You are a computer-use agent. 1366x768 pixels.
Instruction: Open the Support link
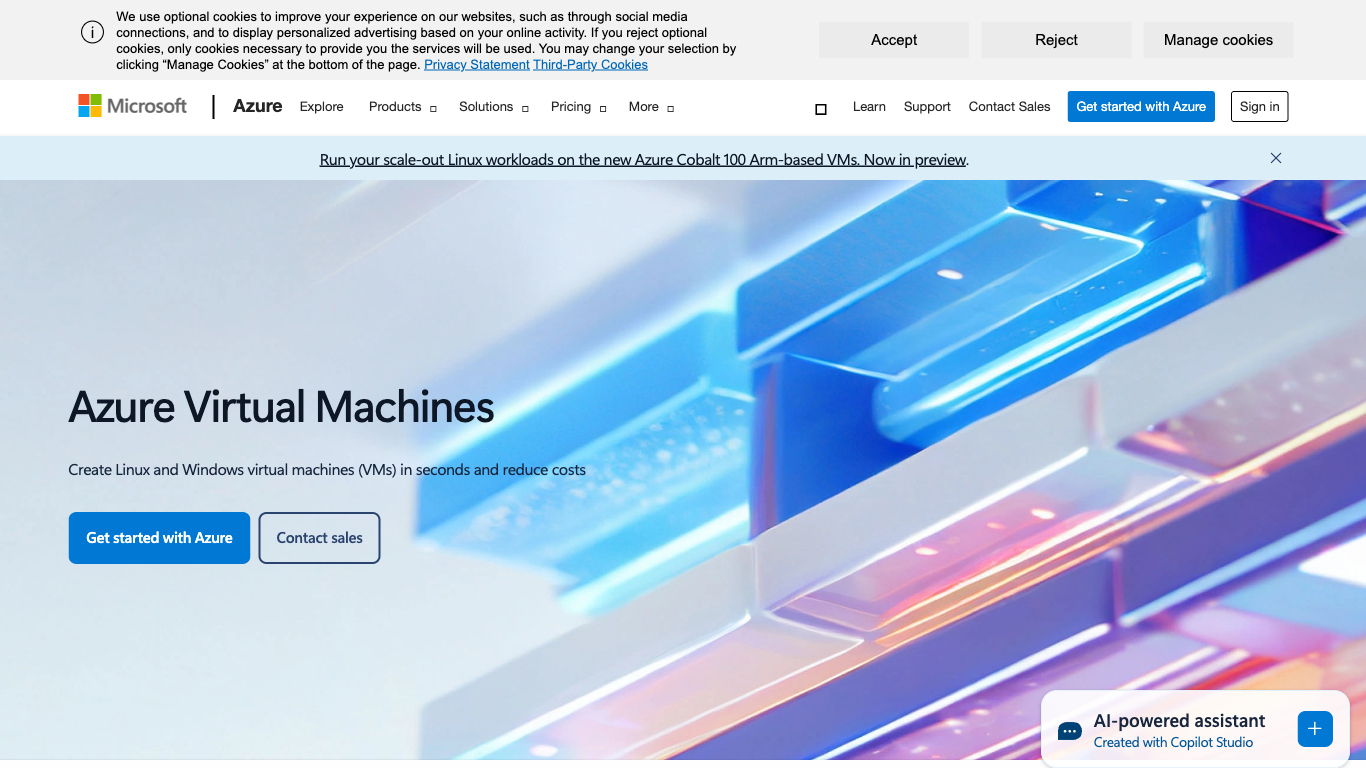(x=927, y=107)
